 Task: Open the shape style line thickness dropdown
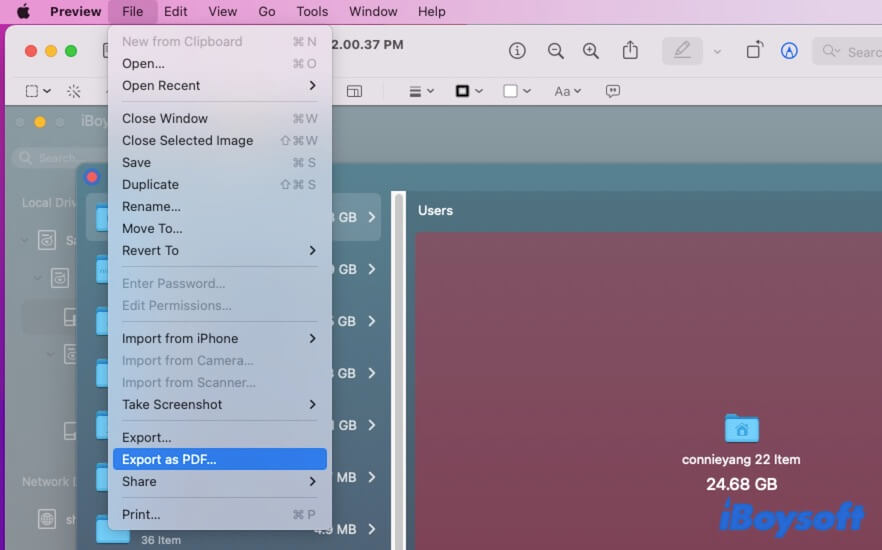(421, 91)
